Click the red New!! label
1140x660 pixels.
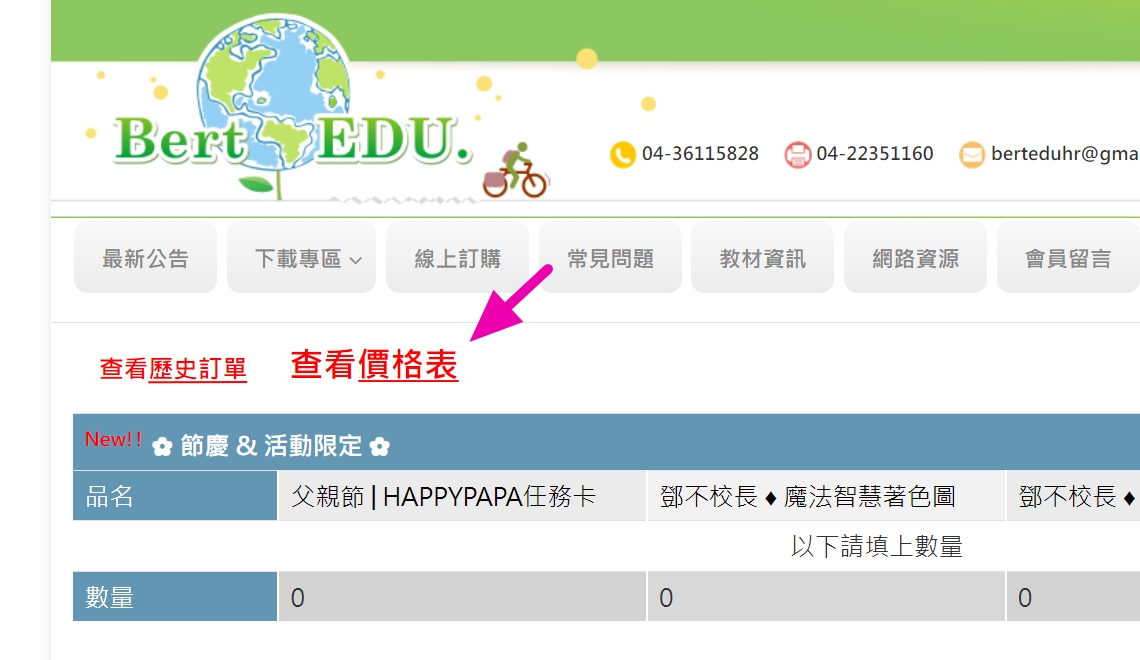pyautogui.click(x=113, y=439)
